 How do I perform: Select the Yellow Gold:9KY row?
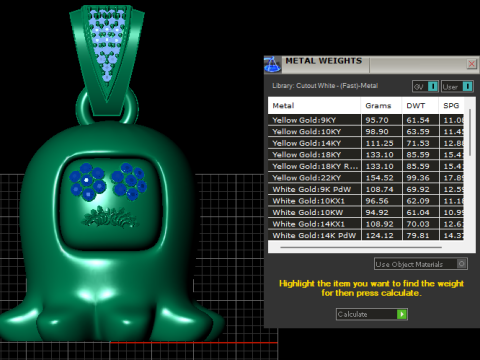click(x=366, y=120)
